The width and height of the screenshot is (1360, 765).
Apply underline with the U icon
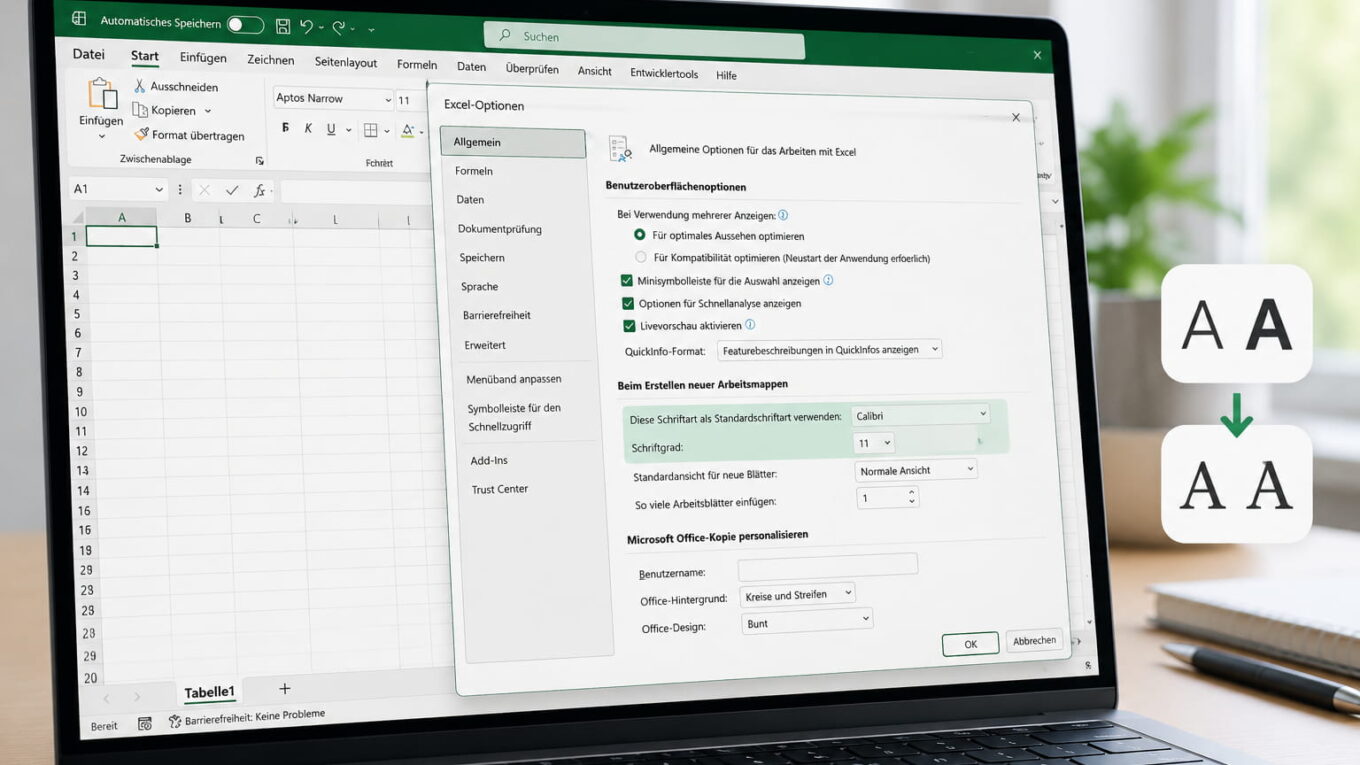pos(333,129)
